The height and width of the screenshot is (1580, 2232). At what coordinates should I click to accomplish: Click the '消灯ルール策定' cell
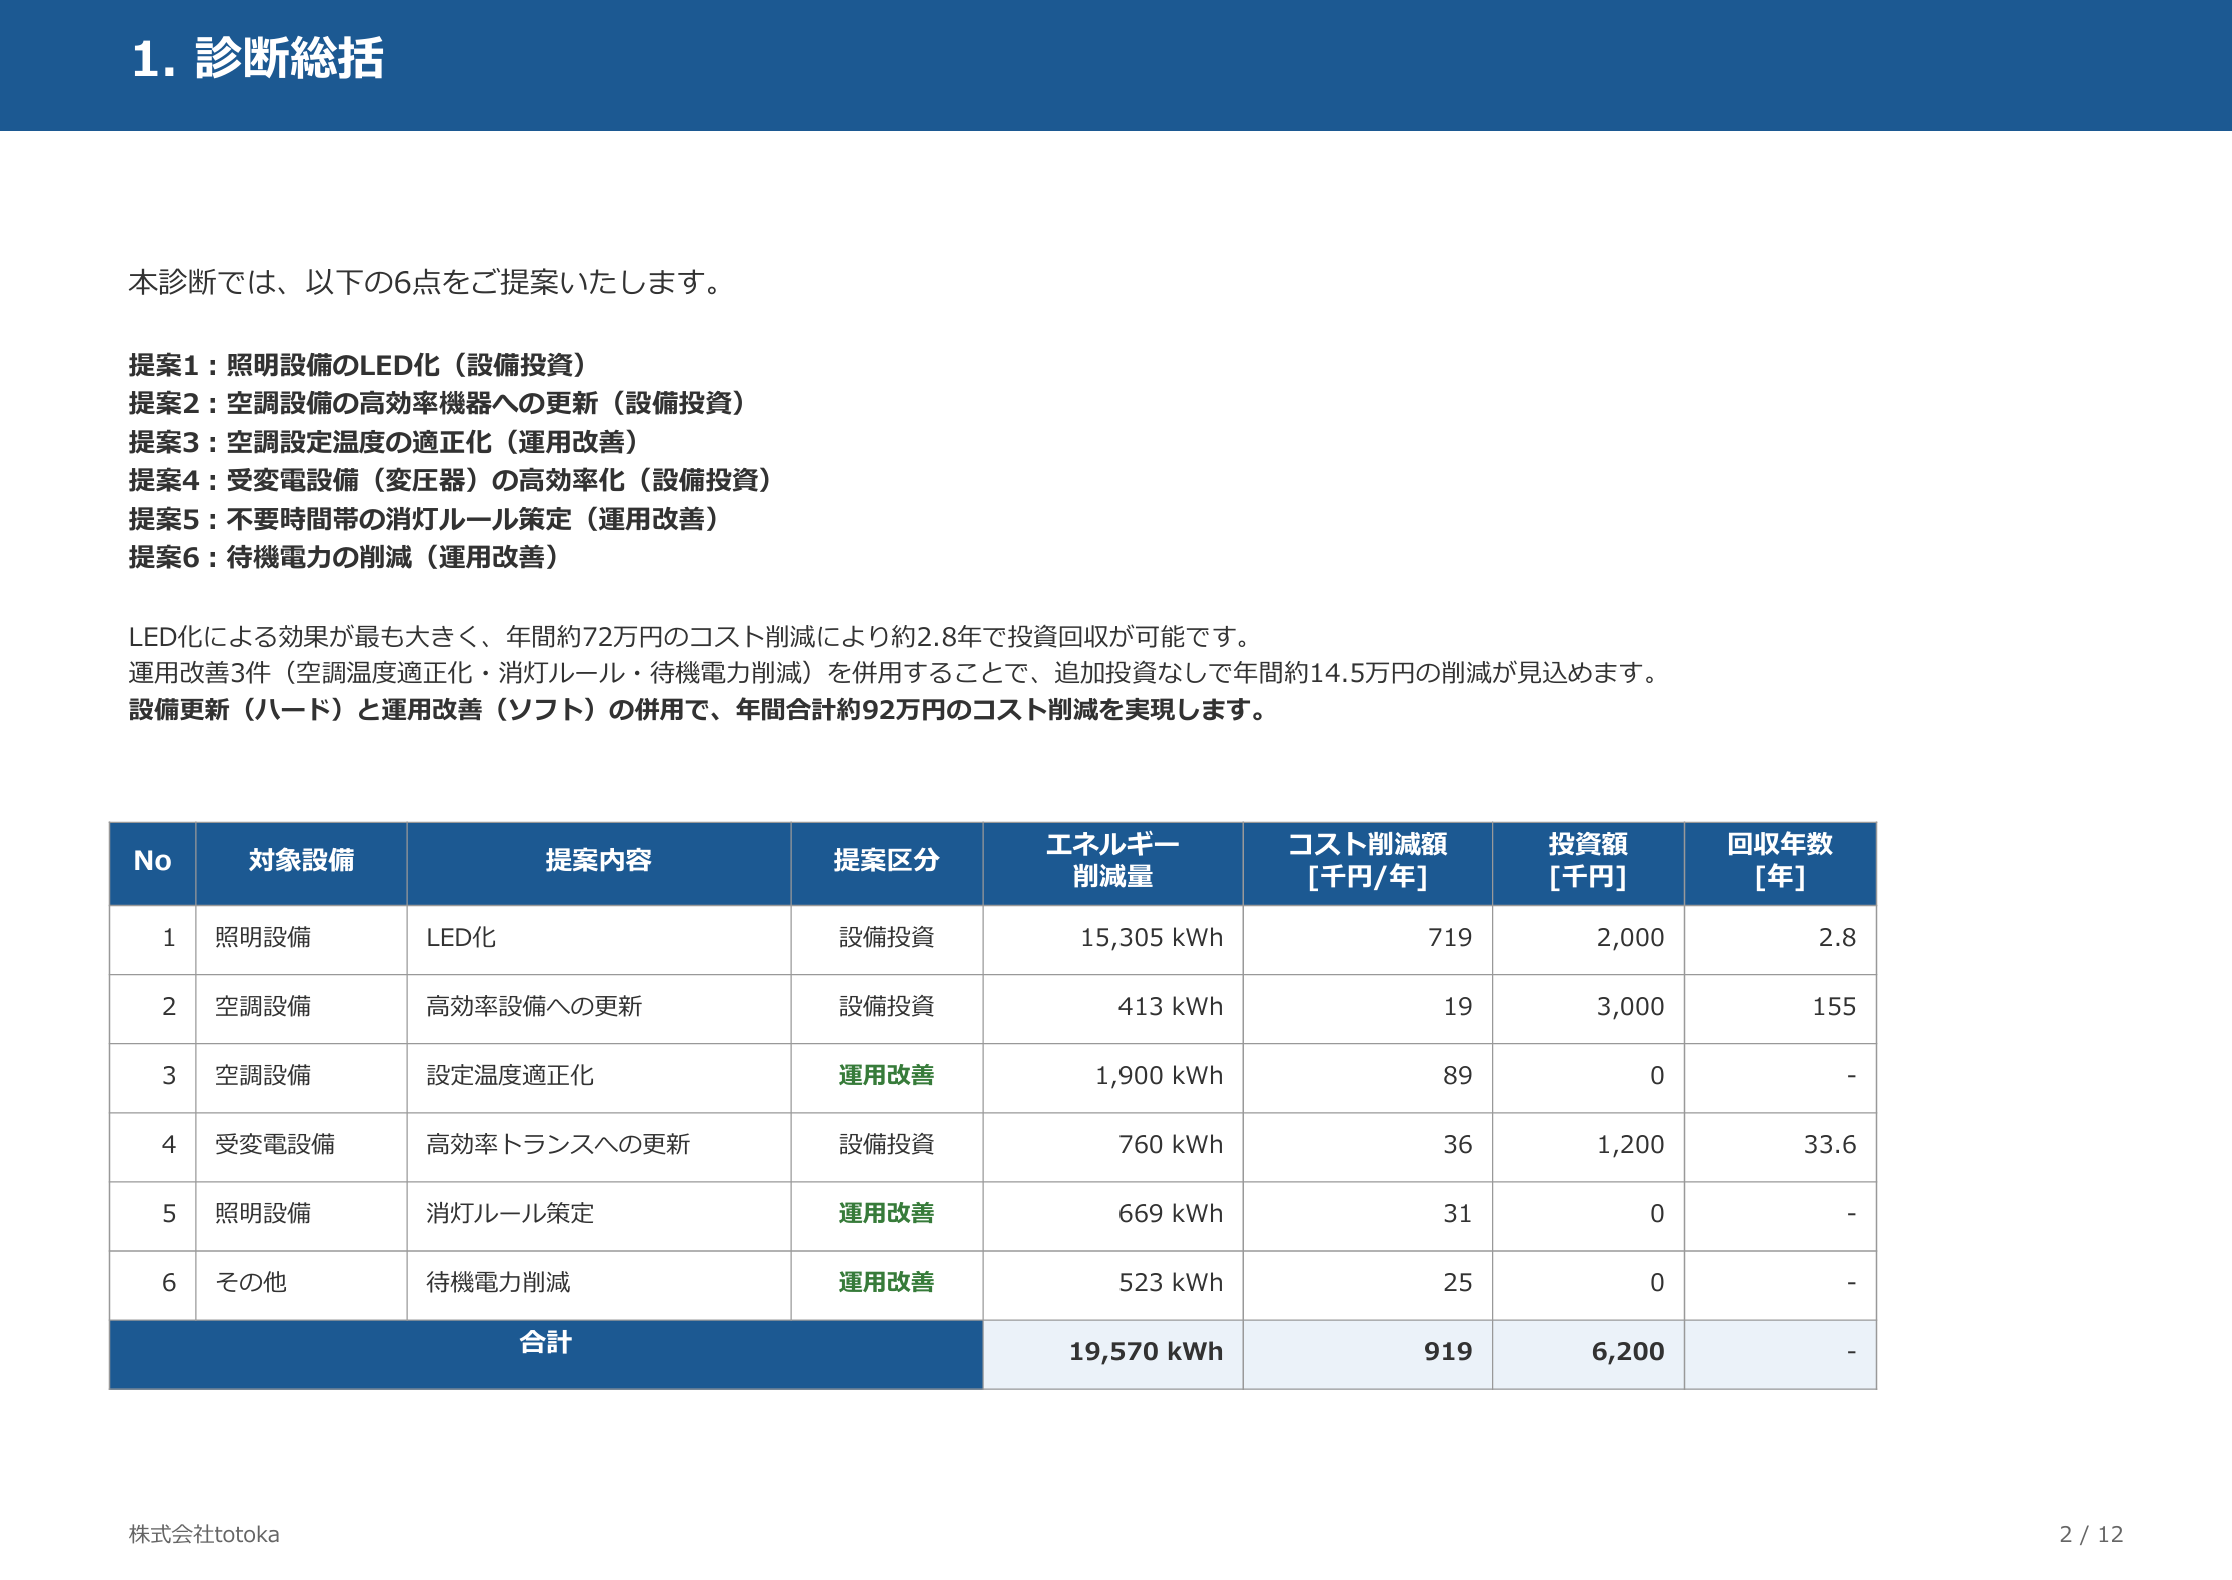click(598, 1216)
